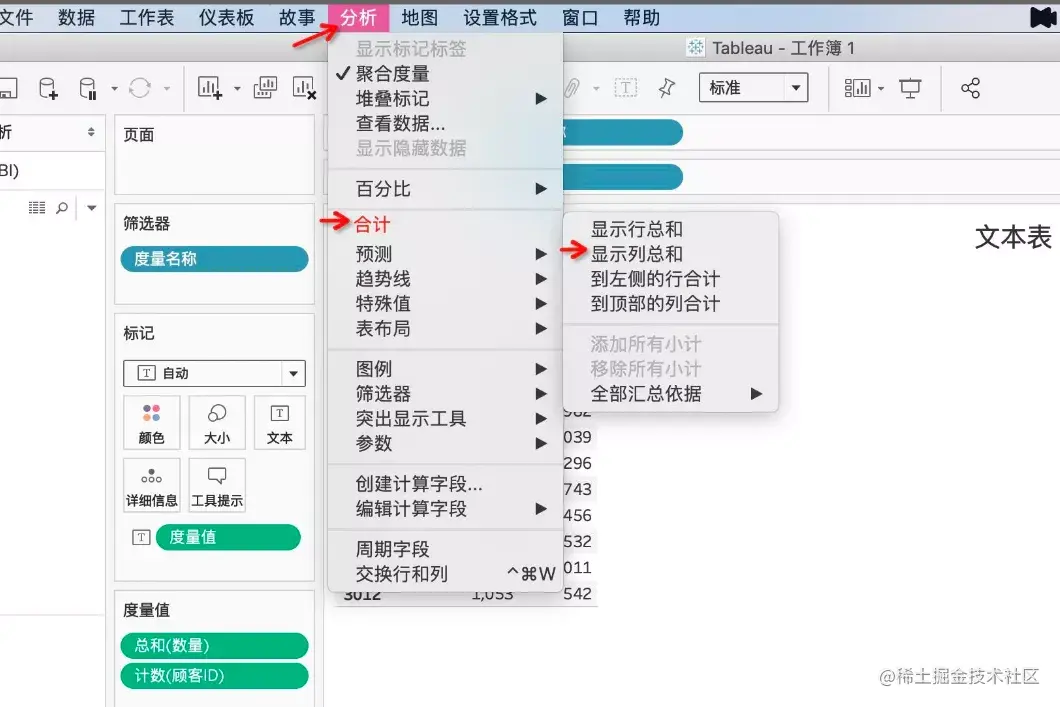Choose the 突出显示工具 menu item

coord(445,419)
